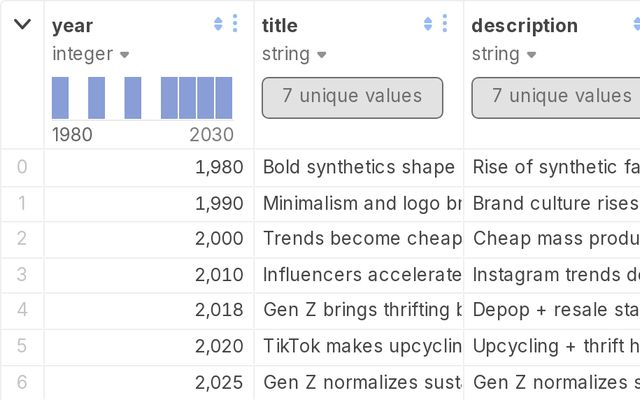Screen dimensions: 640x400
Task: Click the title cell starting with TikTok
Action: tap(359, 346)
